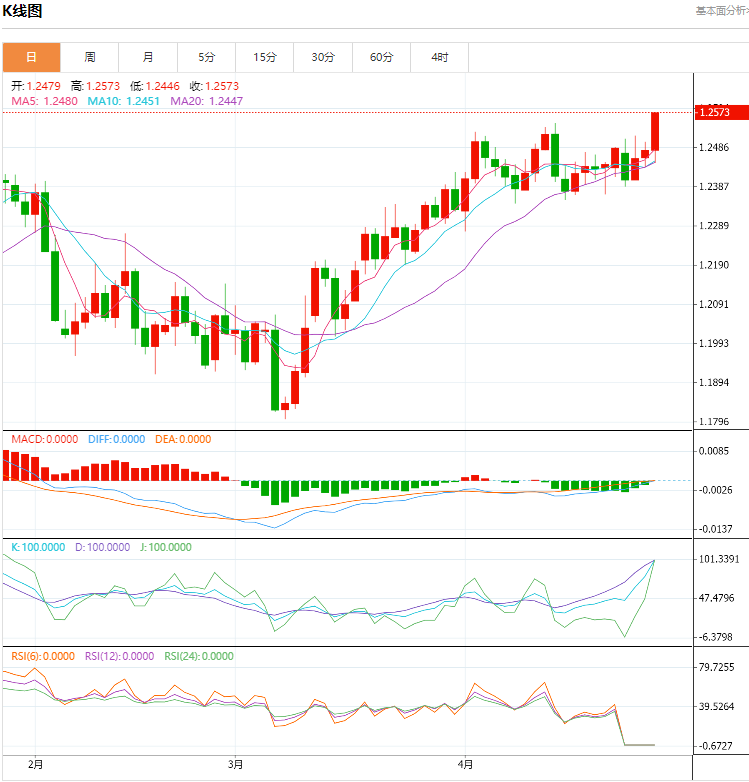Click the 3月 date axis marker
Screen dimensions: 749x782
click(x=235, y=765)
